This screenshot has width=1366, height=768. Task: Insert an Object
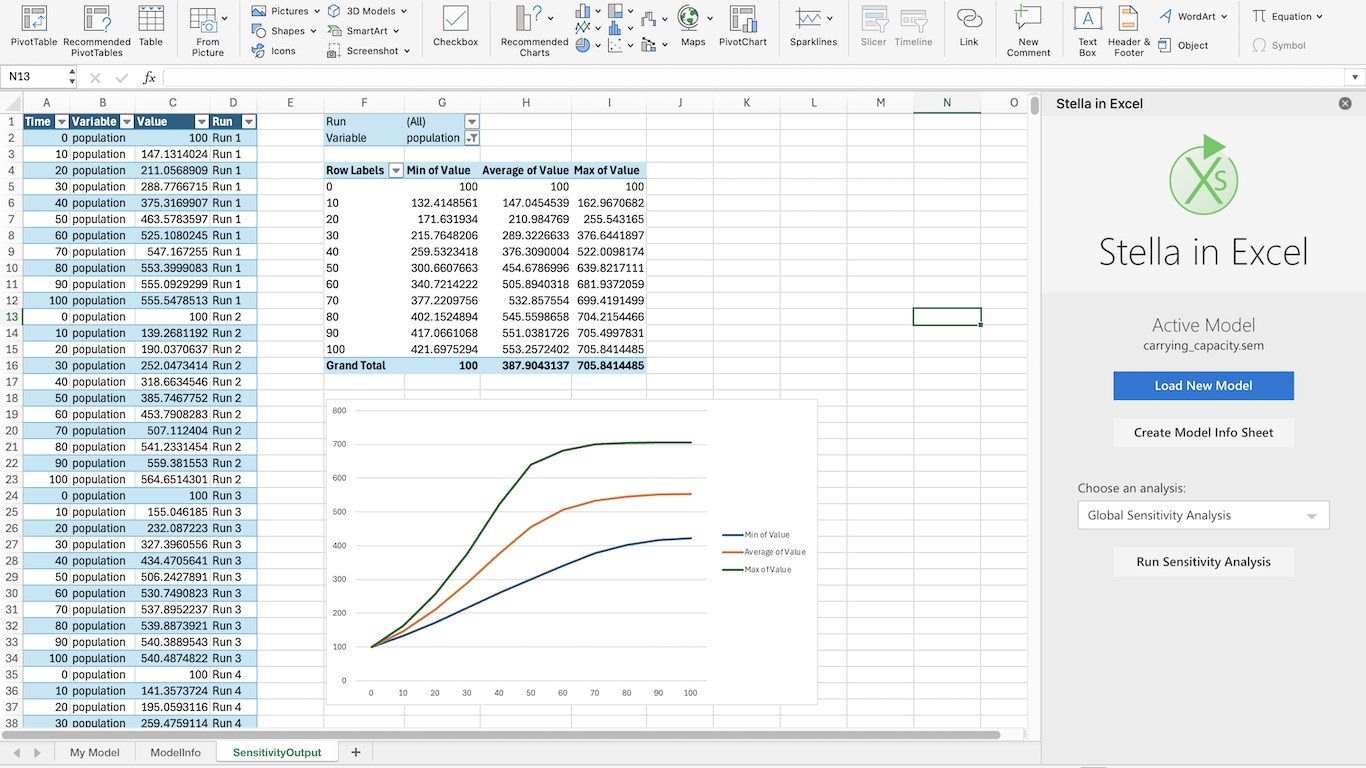coord(1185,45)
